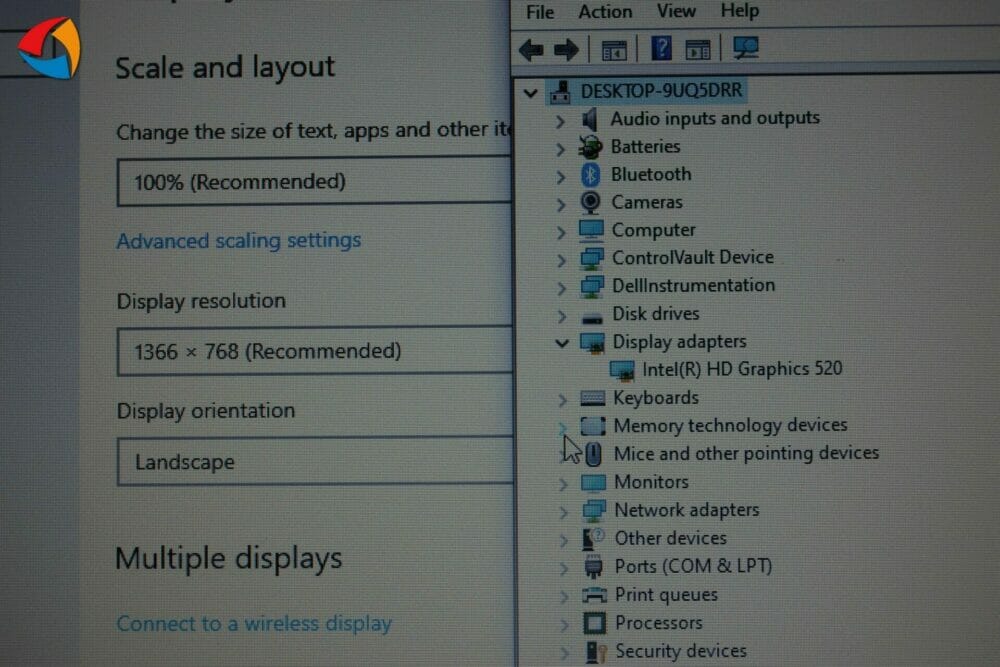
Task: Open the File menu in Device Manager
Action: pos(540,12)
